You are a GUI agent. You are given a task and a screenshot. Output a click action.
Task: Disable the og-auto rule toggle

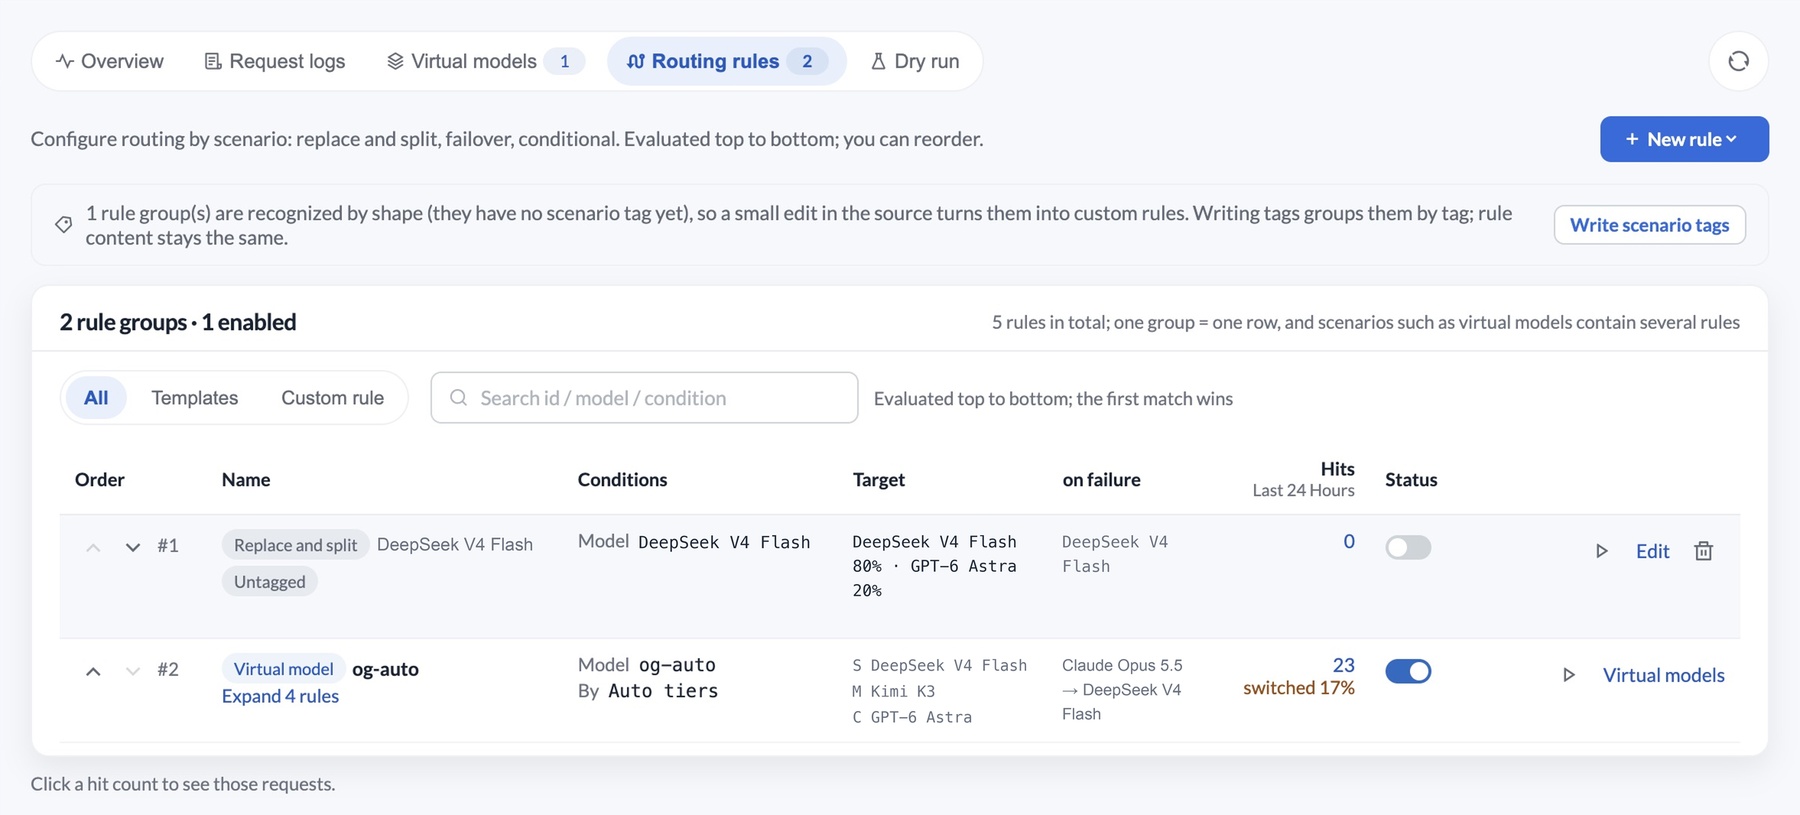[x=1408, y=671]
